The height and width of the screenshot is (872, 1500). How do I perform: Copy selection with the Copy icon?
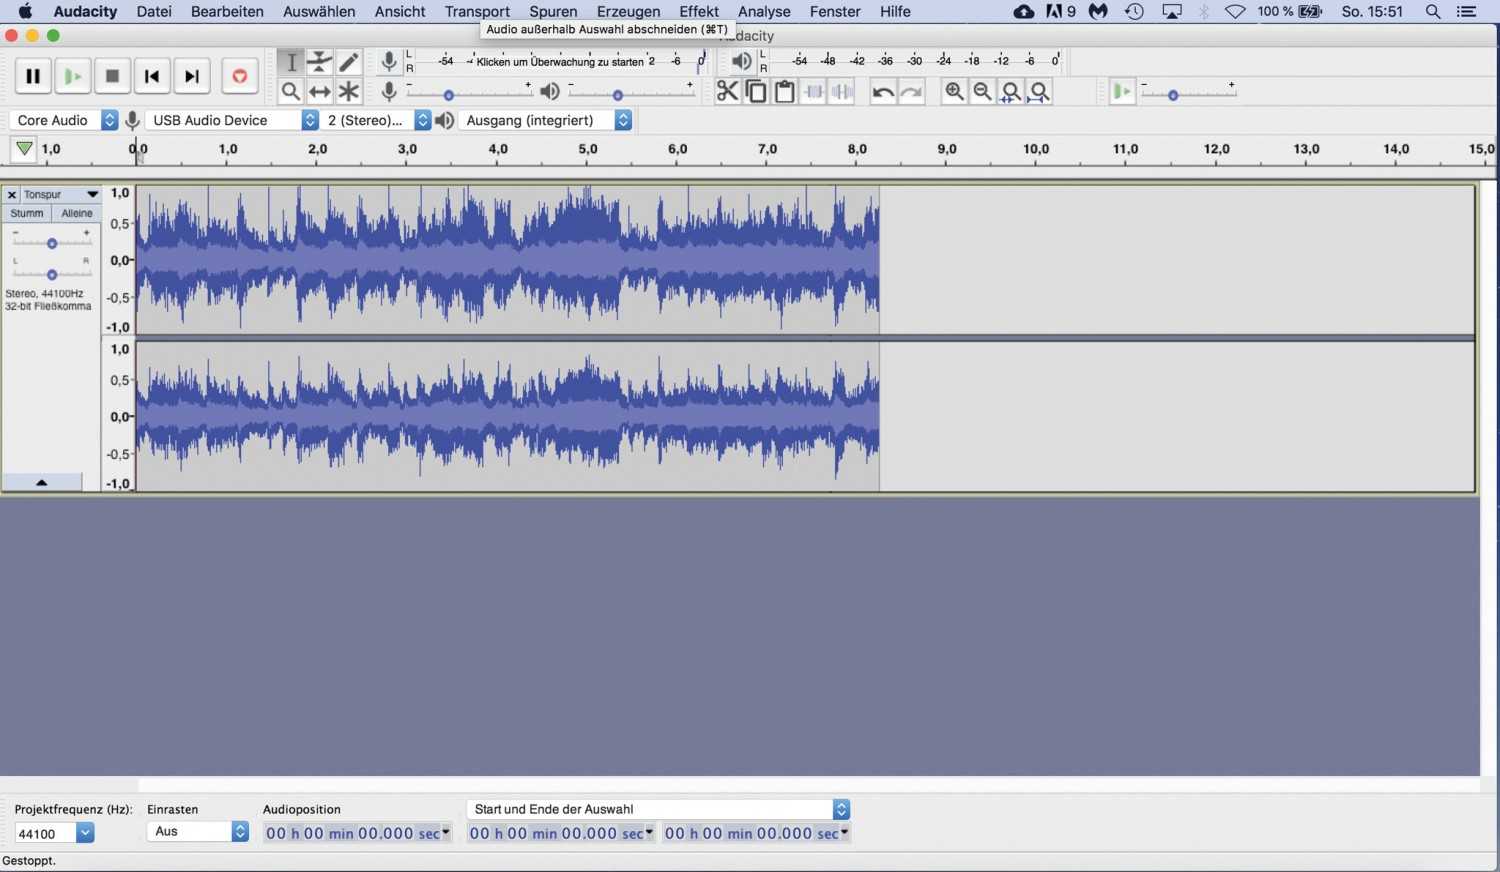756,92
